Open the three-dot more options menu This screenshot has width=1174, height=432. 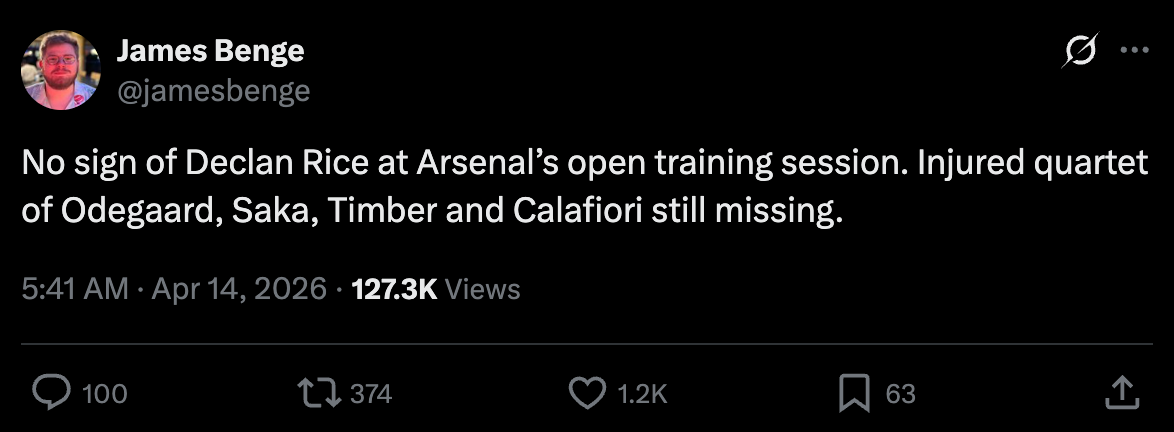pos(1135,52)
